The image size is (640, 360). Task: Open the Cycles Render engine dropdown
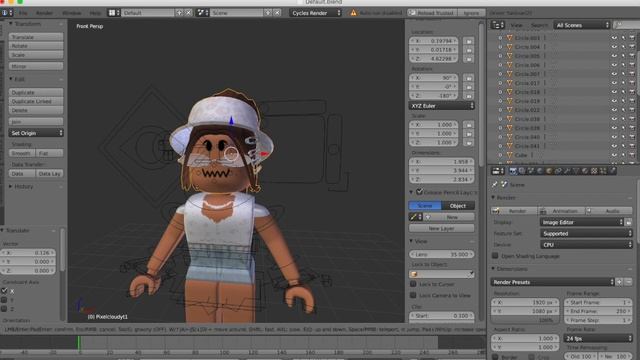pyautogui.click(x=316, y=13)
